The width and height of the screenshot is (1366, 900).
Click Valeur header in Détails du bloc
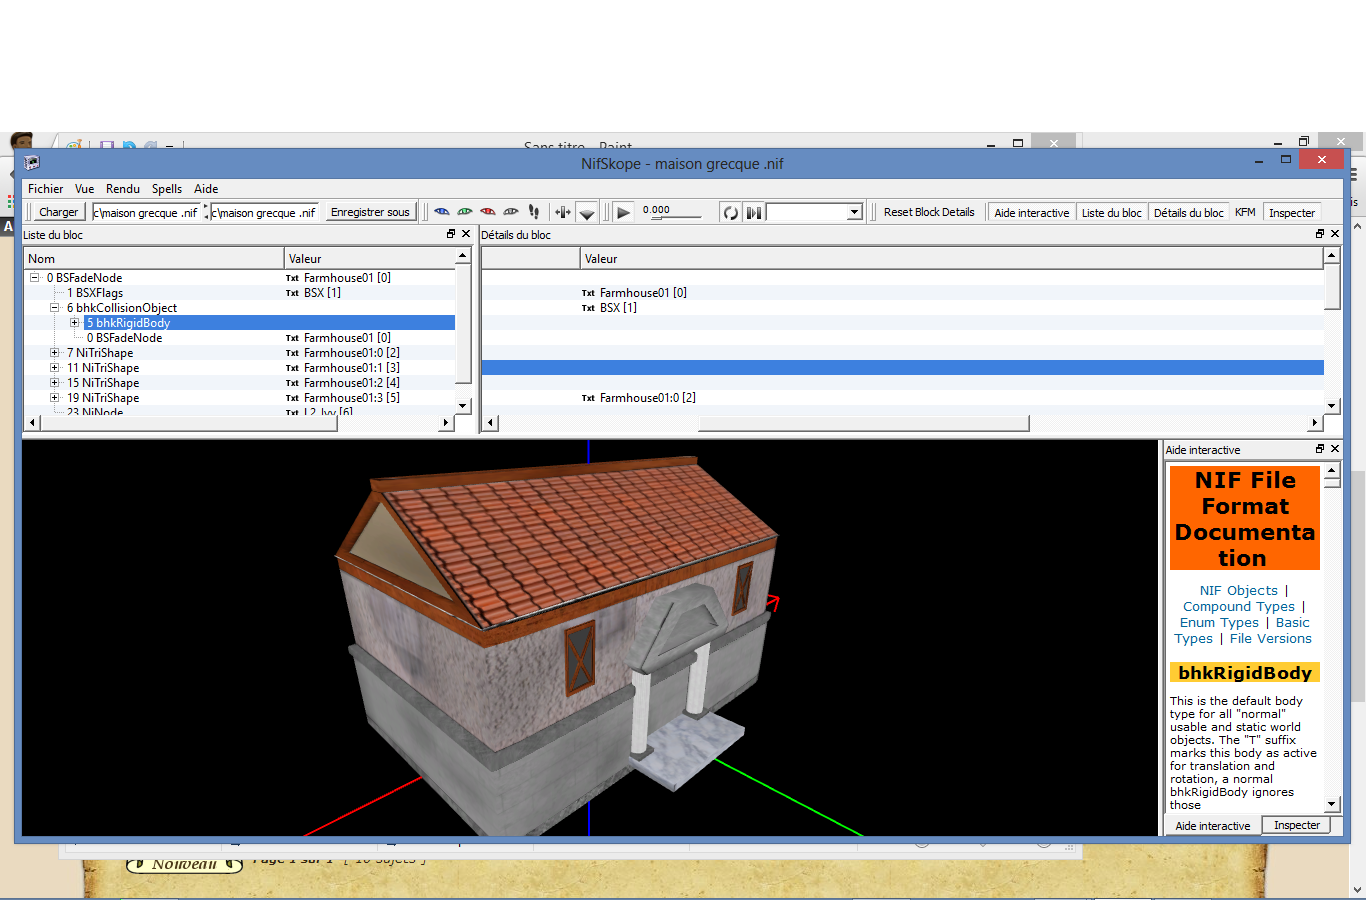(951, 258)
